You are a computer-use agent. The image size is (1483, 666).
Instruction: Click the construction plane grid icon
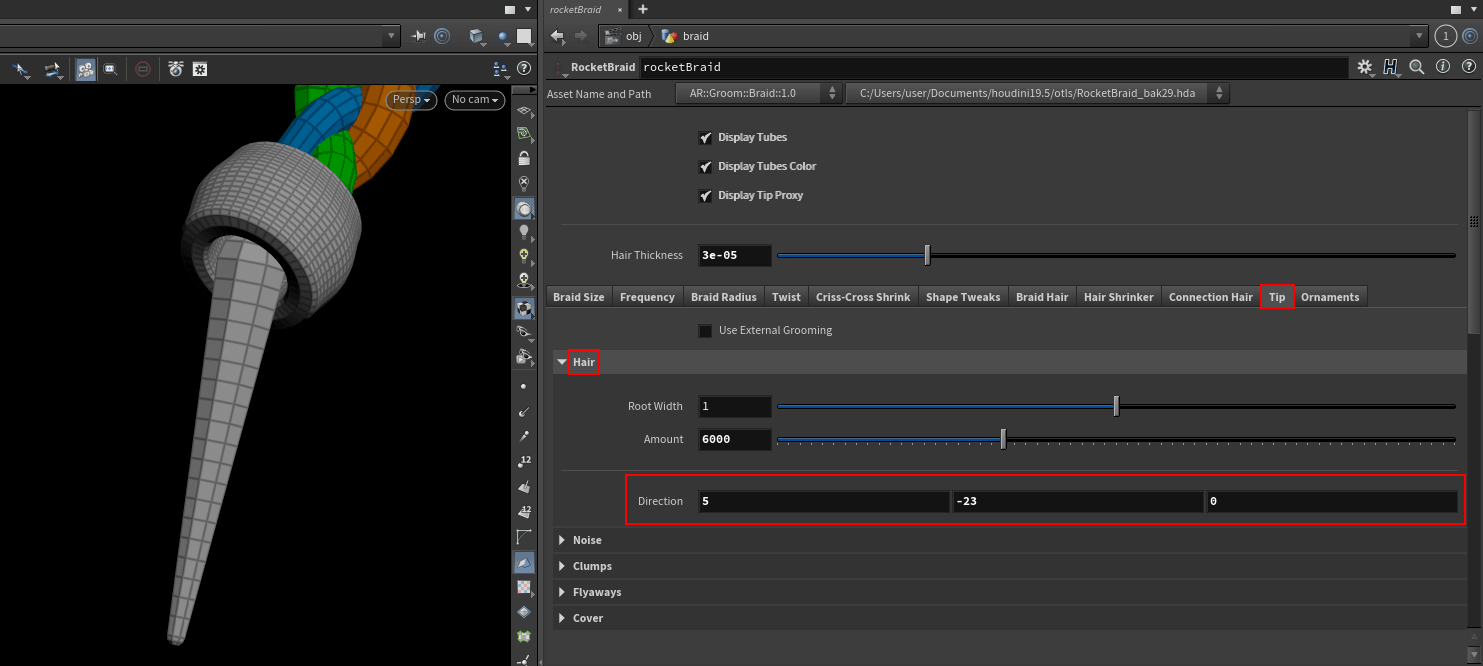[x=524, y=111]
